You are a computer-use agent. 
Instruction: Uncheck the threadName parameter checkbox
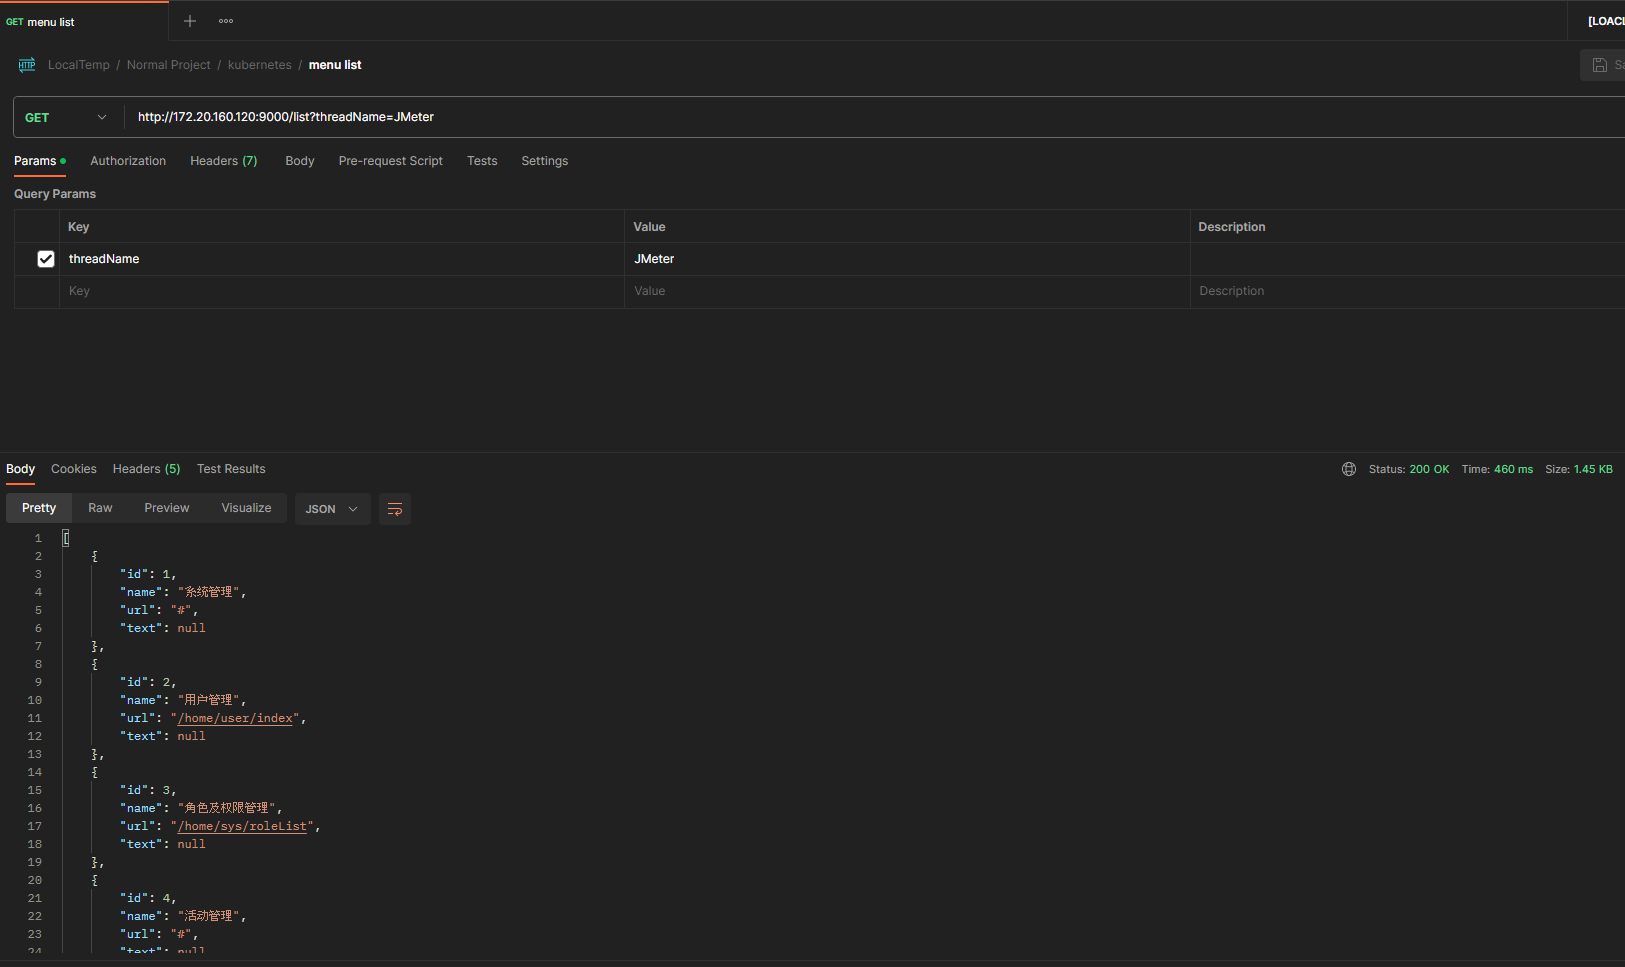(46, 259)
